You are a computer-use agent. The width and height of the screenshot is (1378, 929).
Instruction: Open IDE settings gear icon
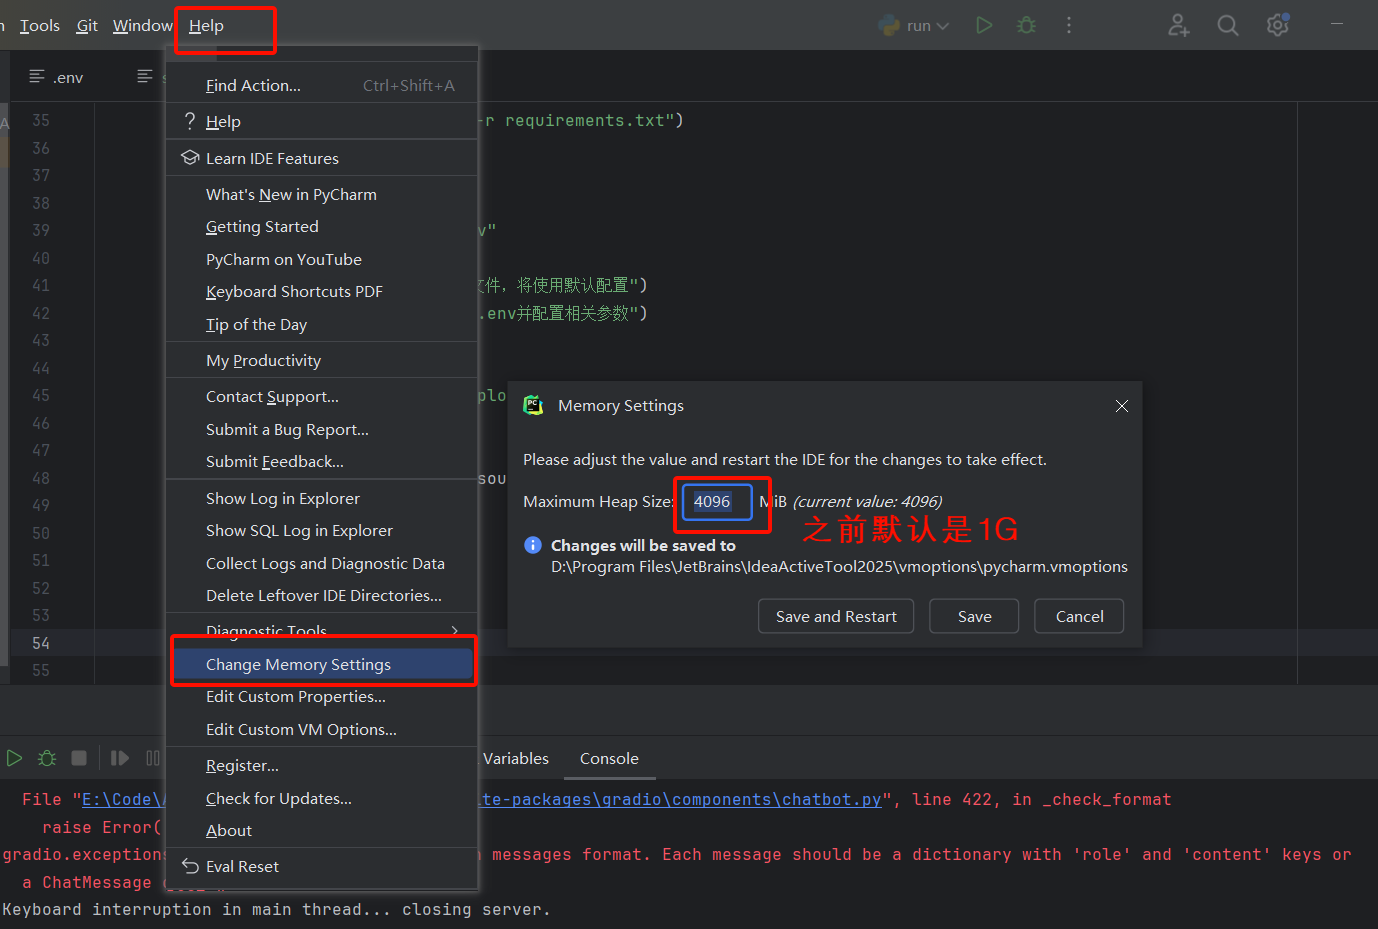[1278, 25]
